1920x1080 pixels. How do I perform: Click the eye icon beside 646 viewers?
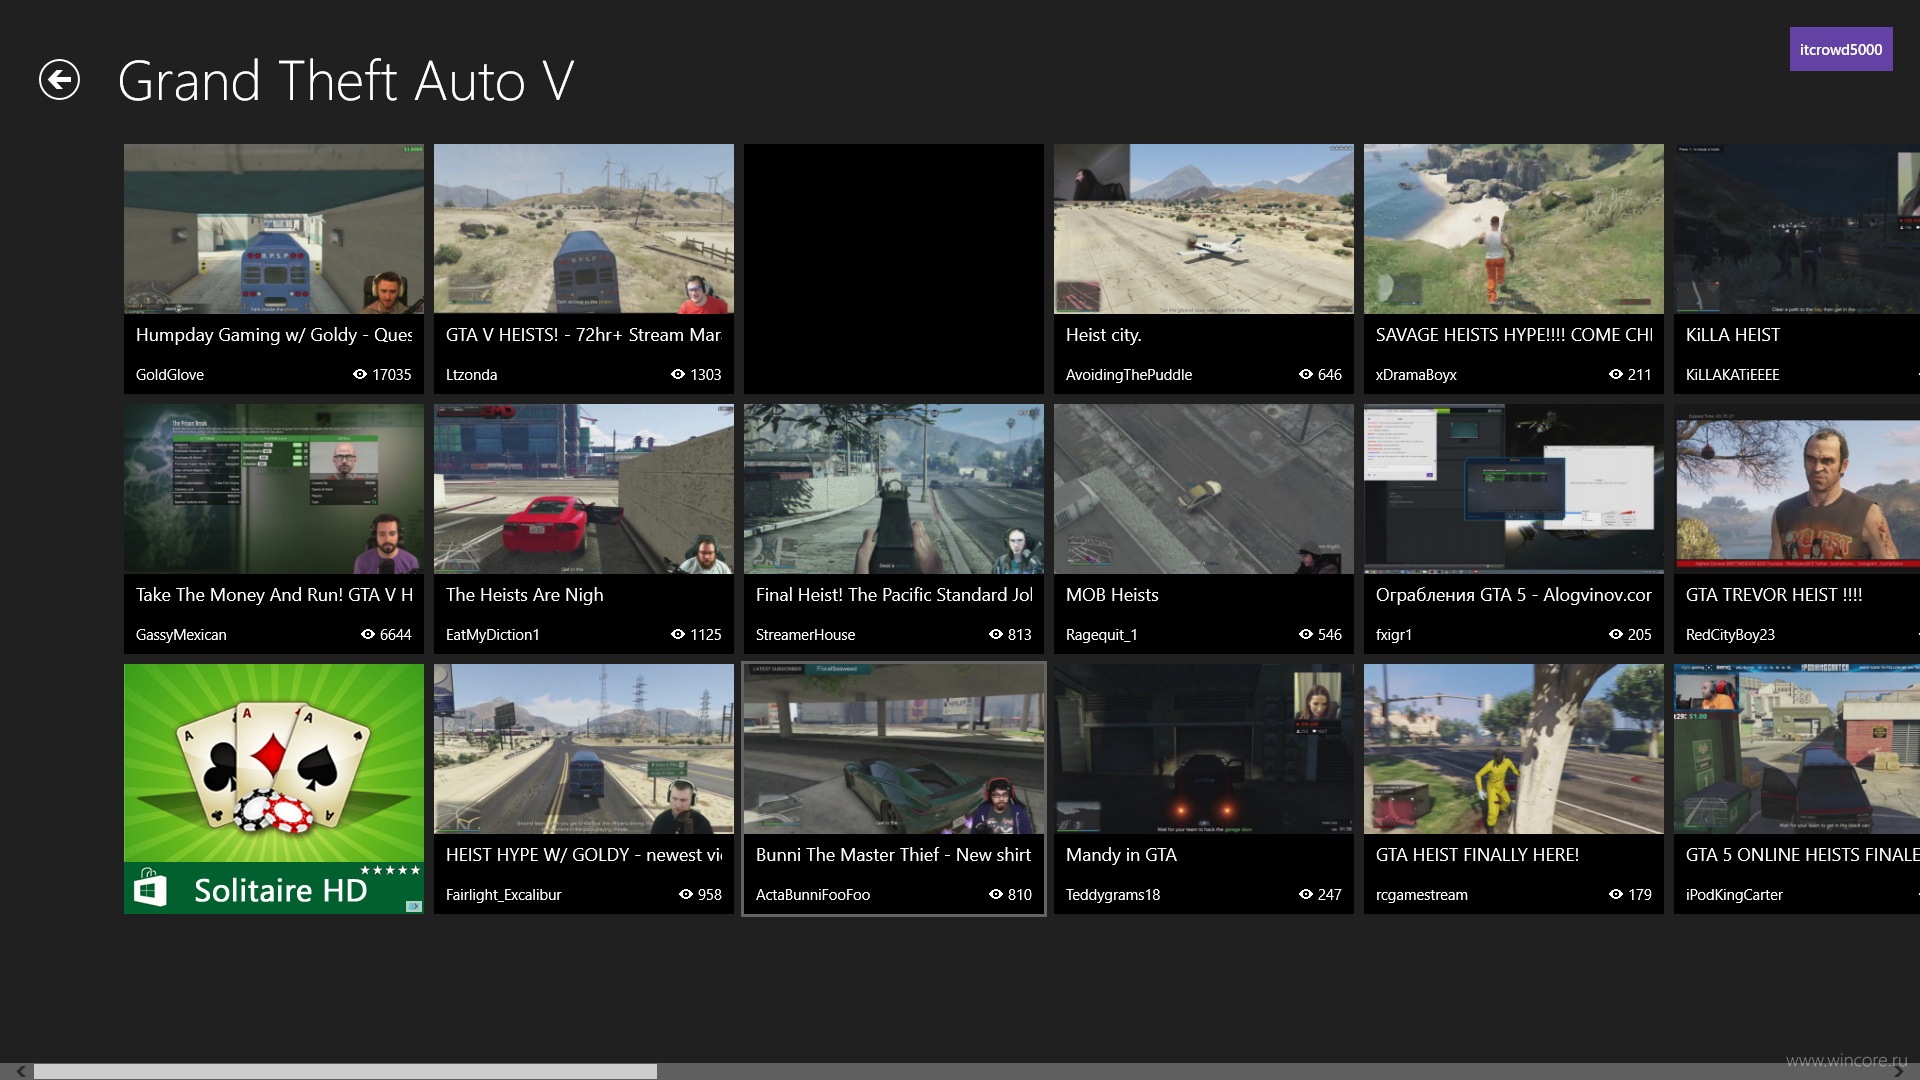coord(1306,374)
